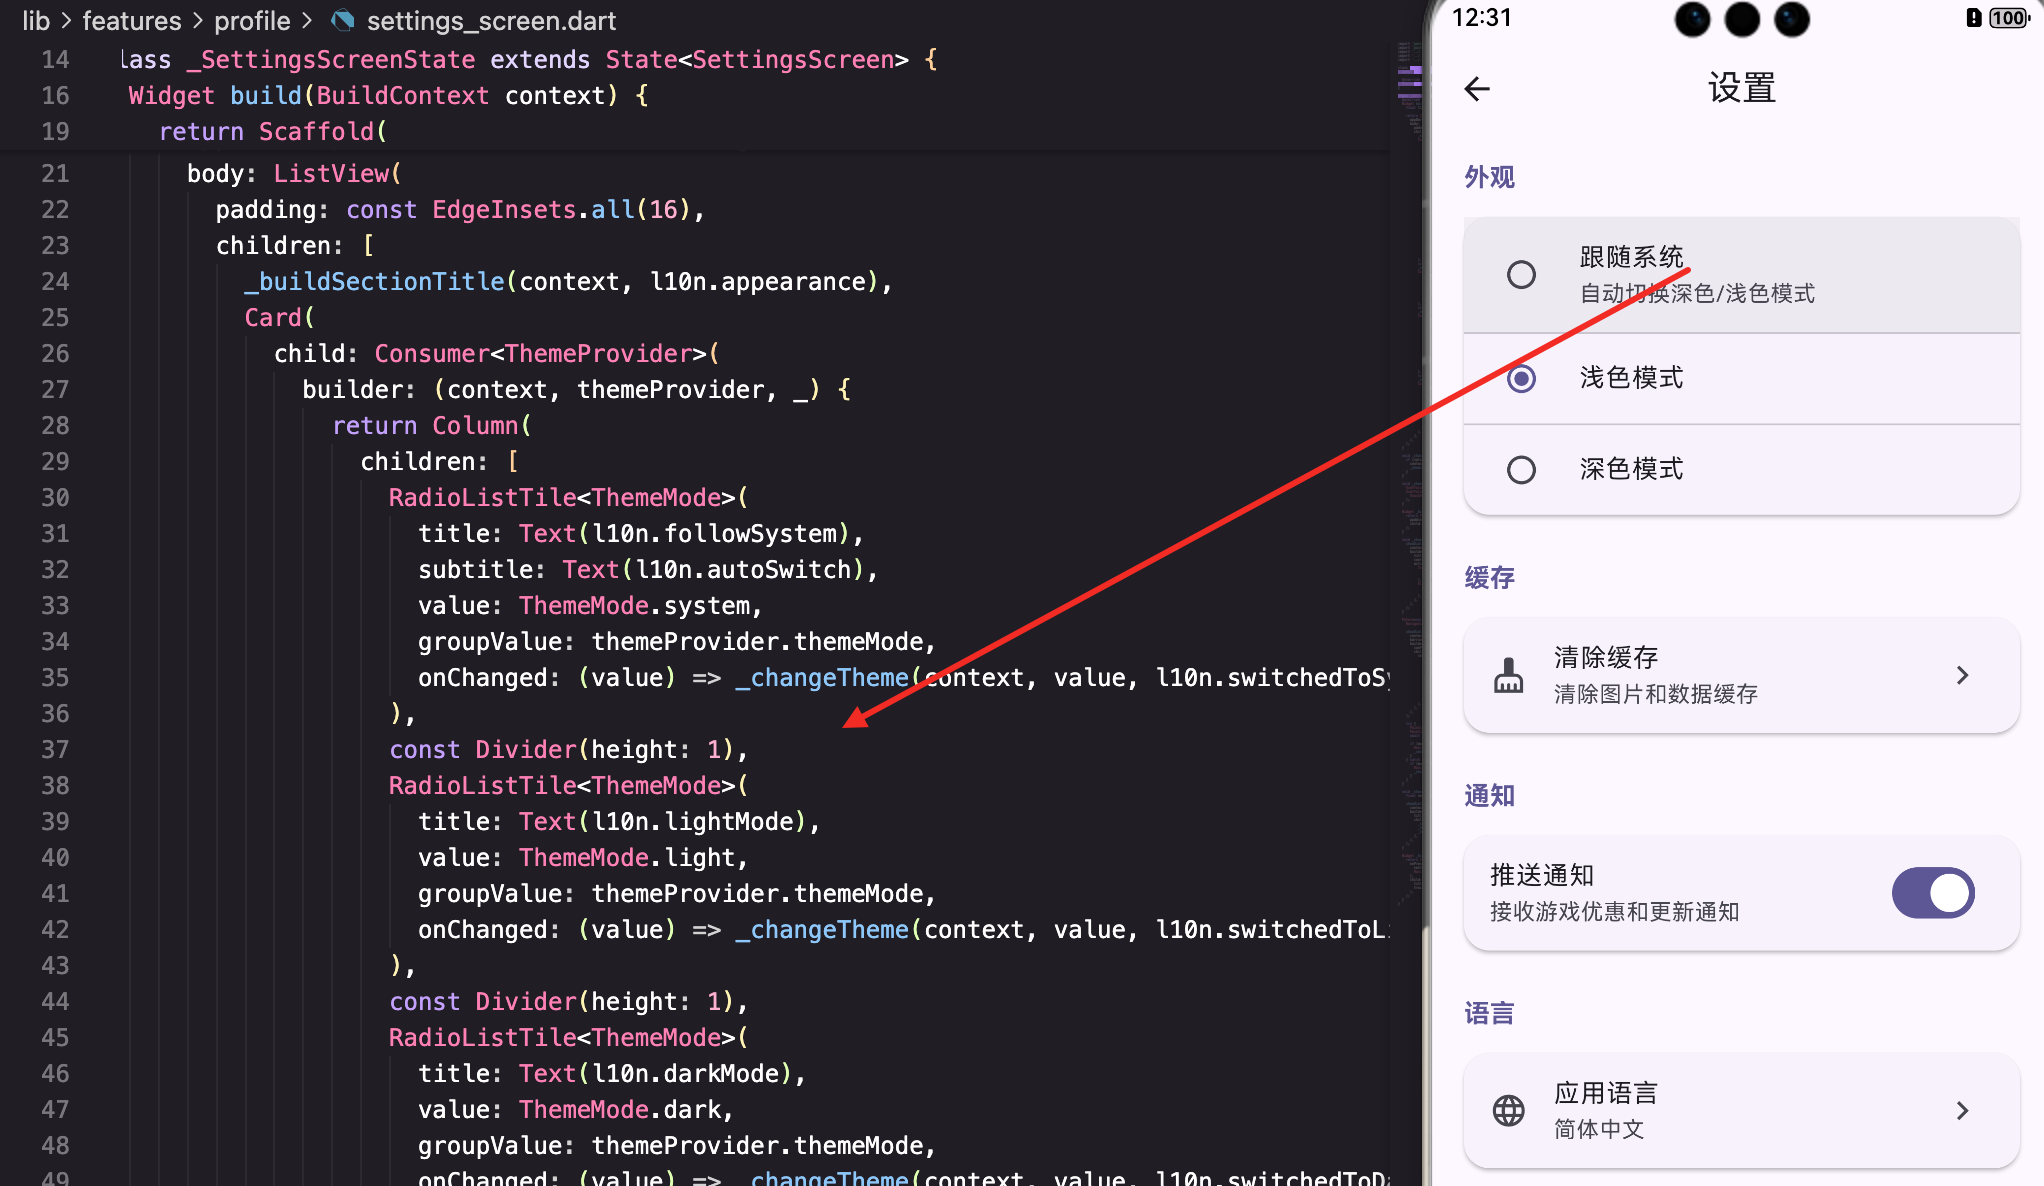Click the battery indicator in phone status bar
The image size is (2044, 1186).
(2007, 18)
